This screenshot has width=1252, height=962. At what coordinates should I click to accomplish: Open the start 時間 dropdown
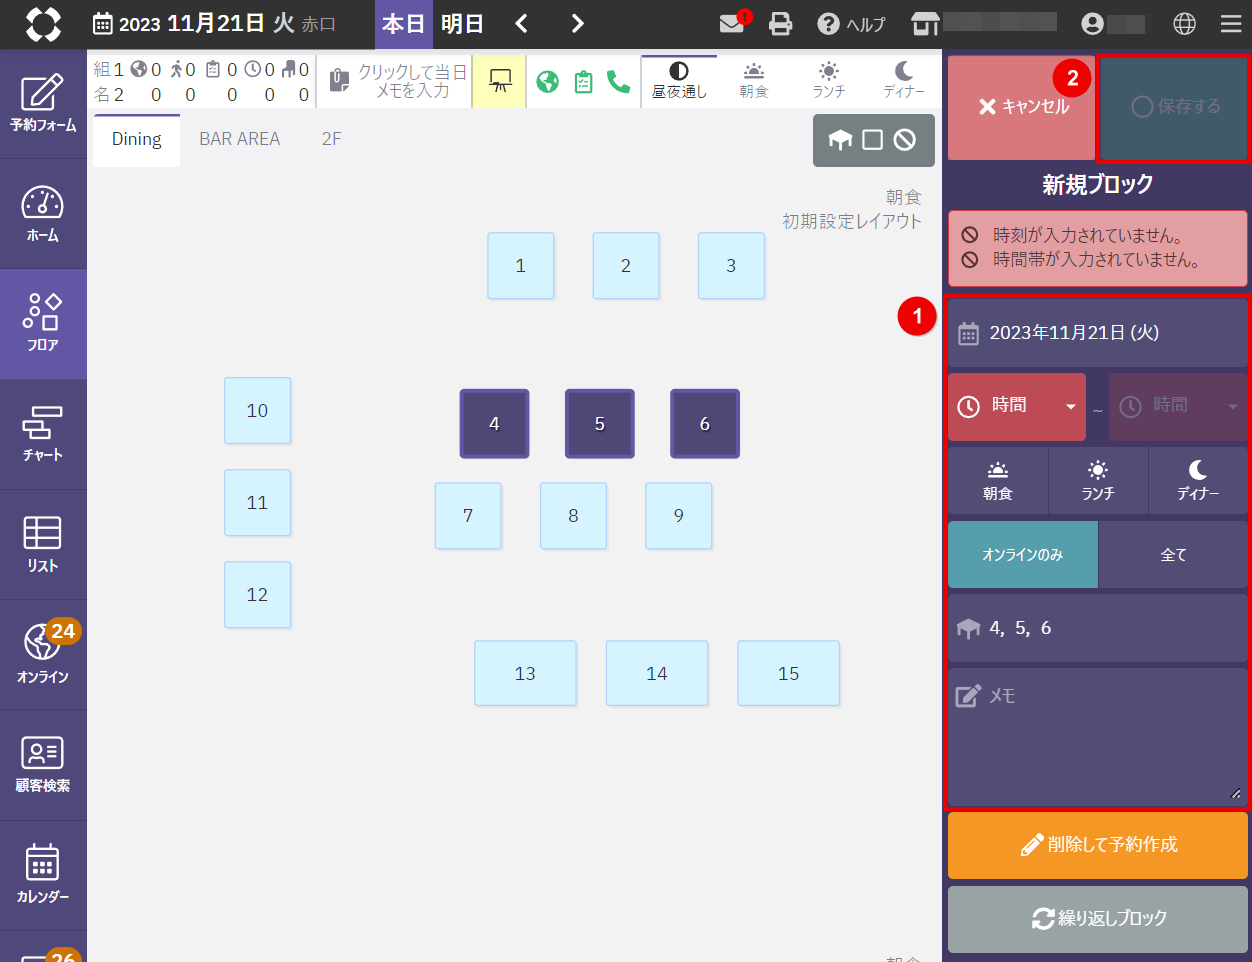[1016, 406]
